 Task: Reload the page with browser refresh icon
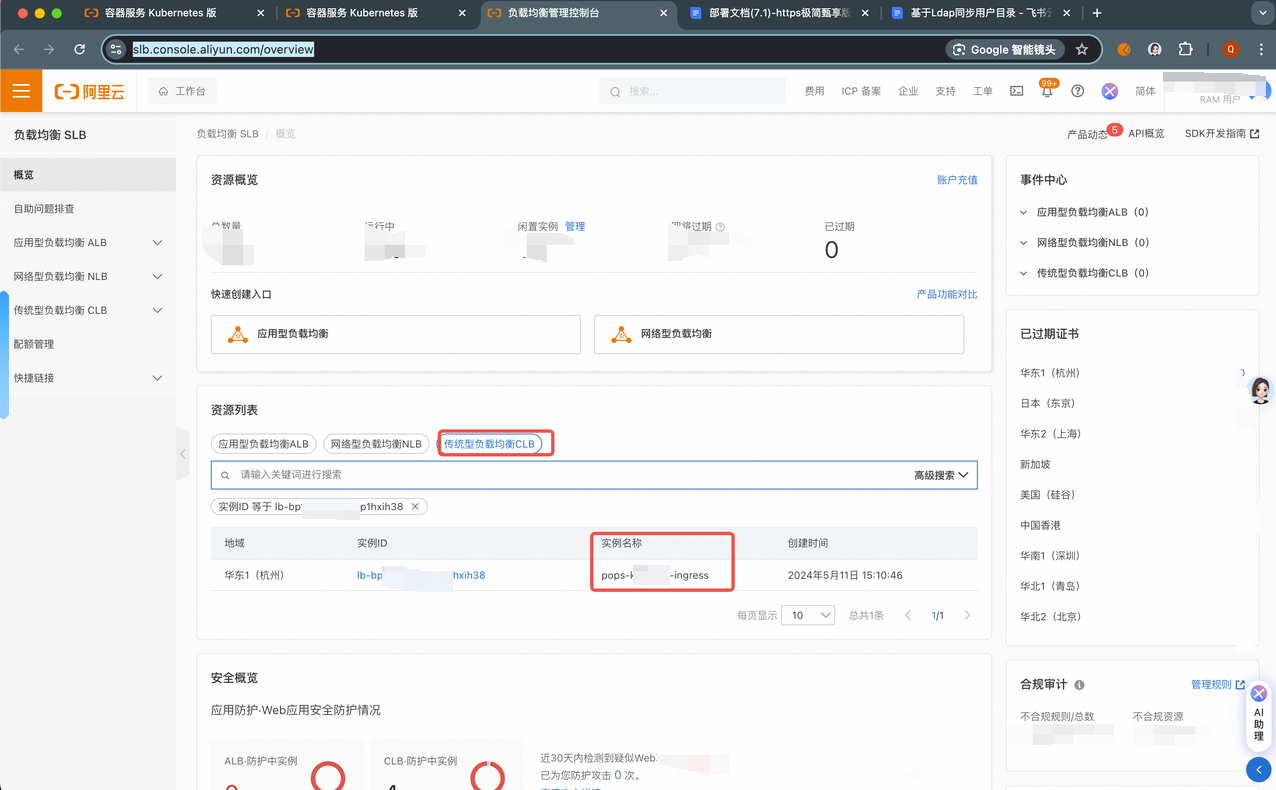[x=80, y=49]
